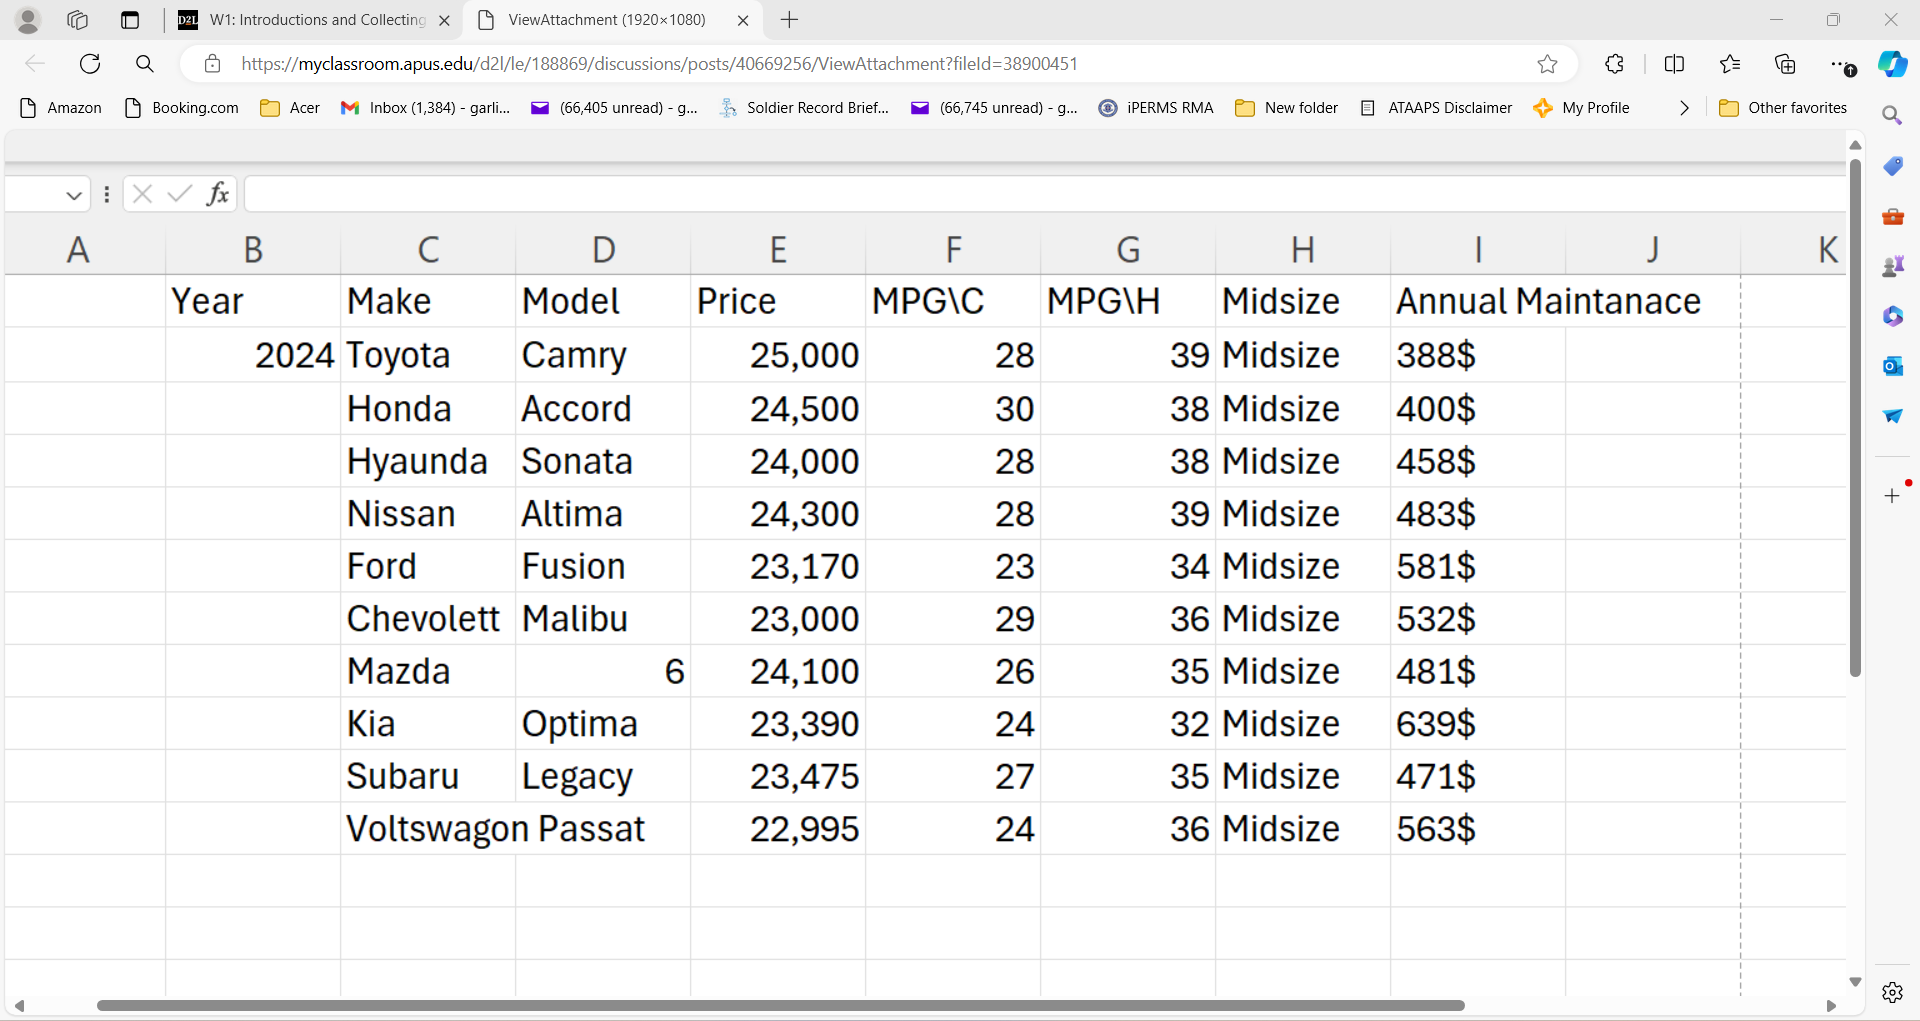Click the scroll right arrow

coord(1831,1006)
